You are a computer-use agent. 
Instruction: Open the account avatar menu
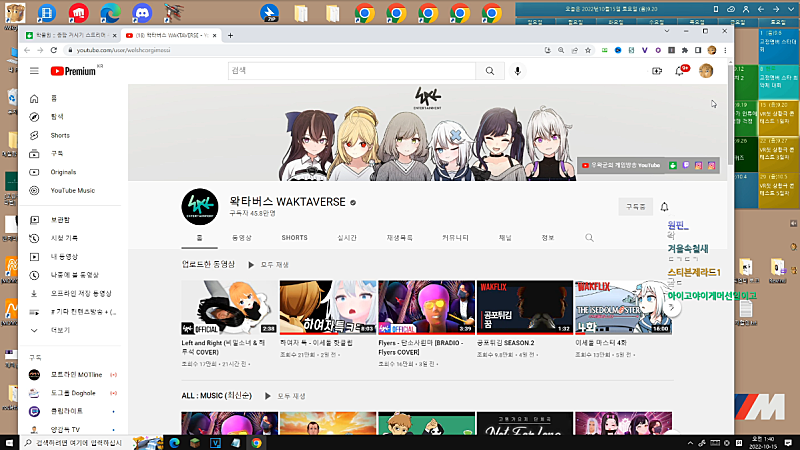[x=706, y=71]
